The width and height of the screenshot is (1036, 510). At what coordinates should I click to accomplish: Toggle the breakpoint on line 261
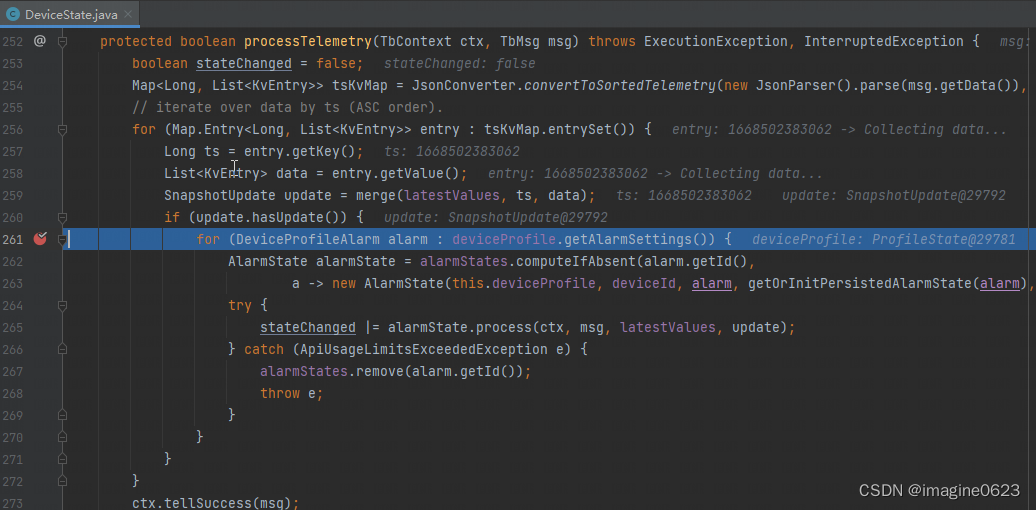click(x=40, y=239)
